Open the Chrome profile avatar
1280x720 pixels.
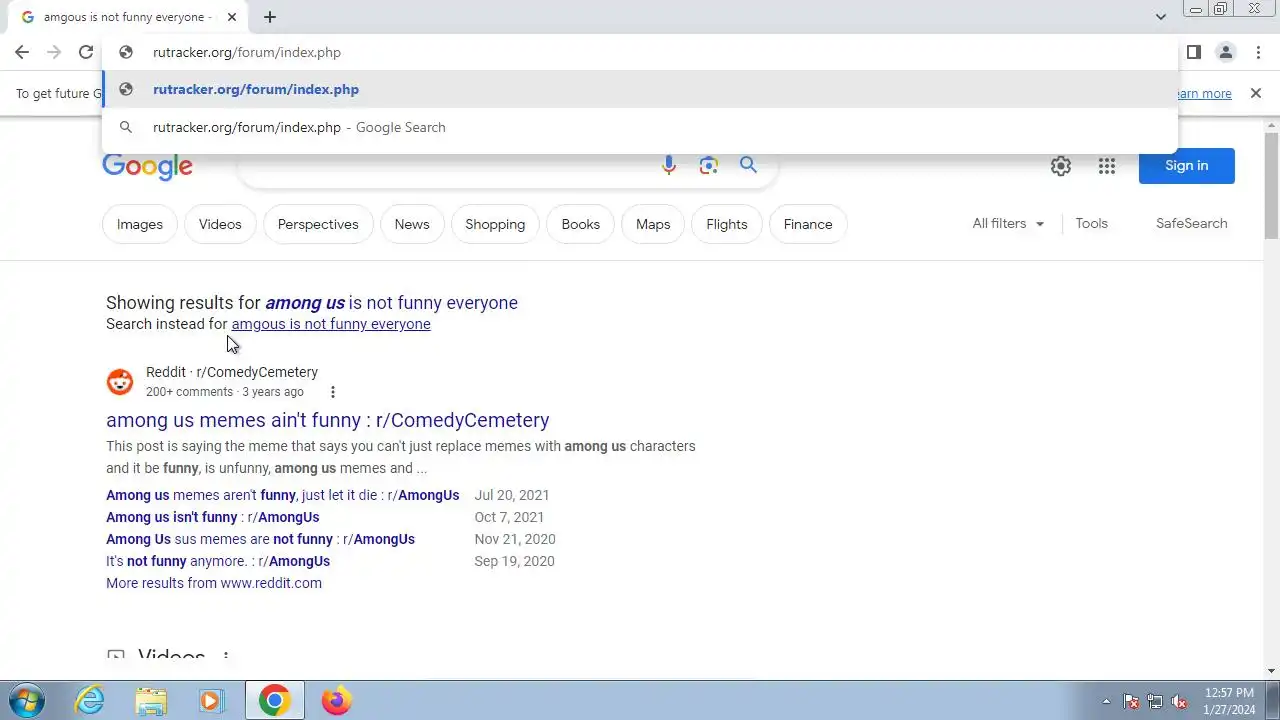click(1225, 52)
